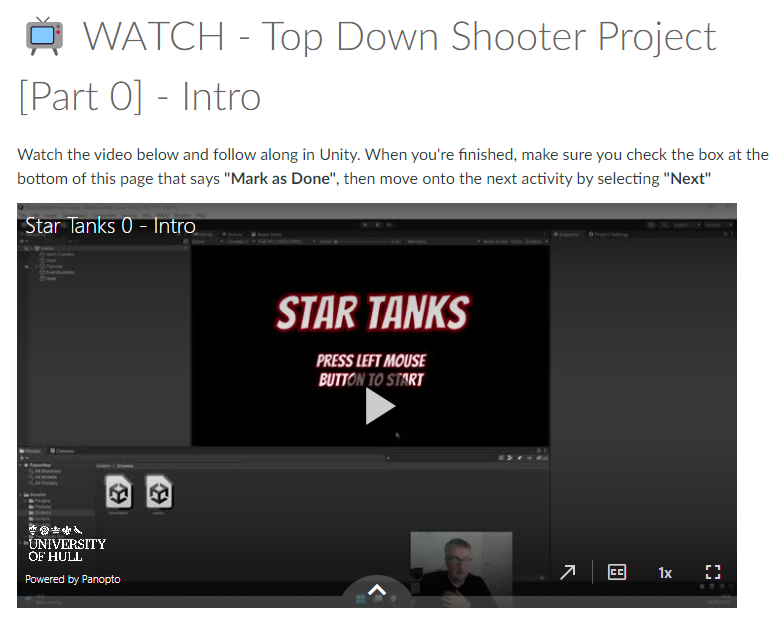784x622 pixels.
Task: Expand the video controls chevron
Action: pos(377,591)
